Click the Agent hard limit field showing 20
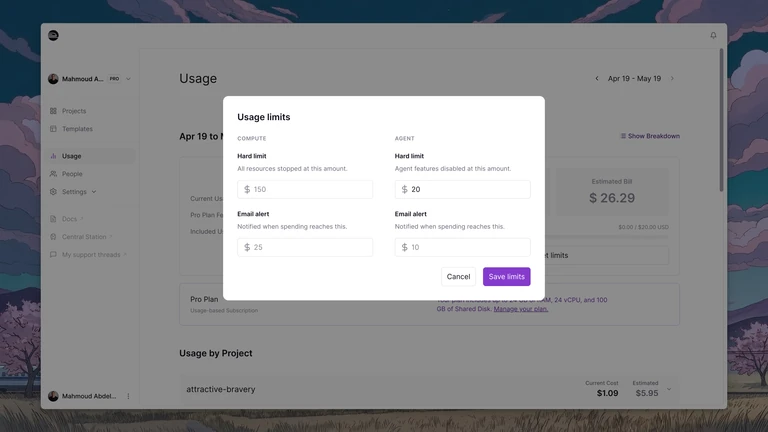768x432 pixels. 462,190
